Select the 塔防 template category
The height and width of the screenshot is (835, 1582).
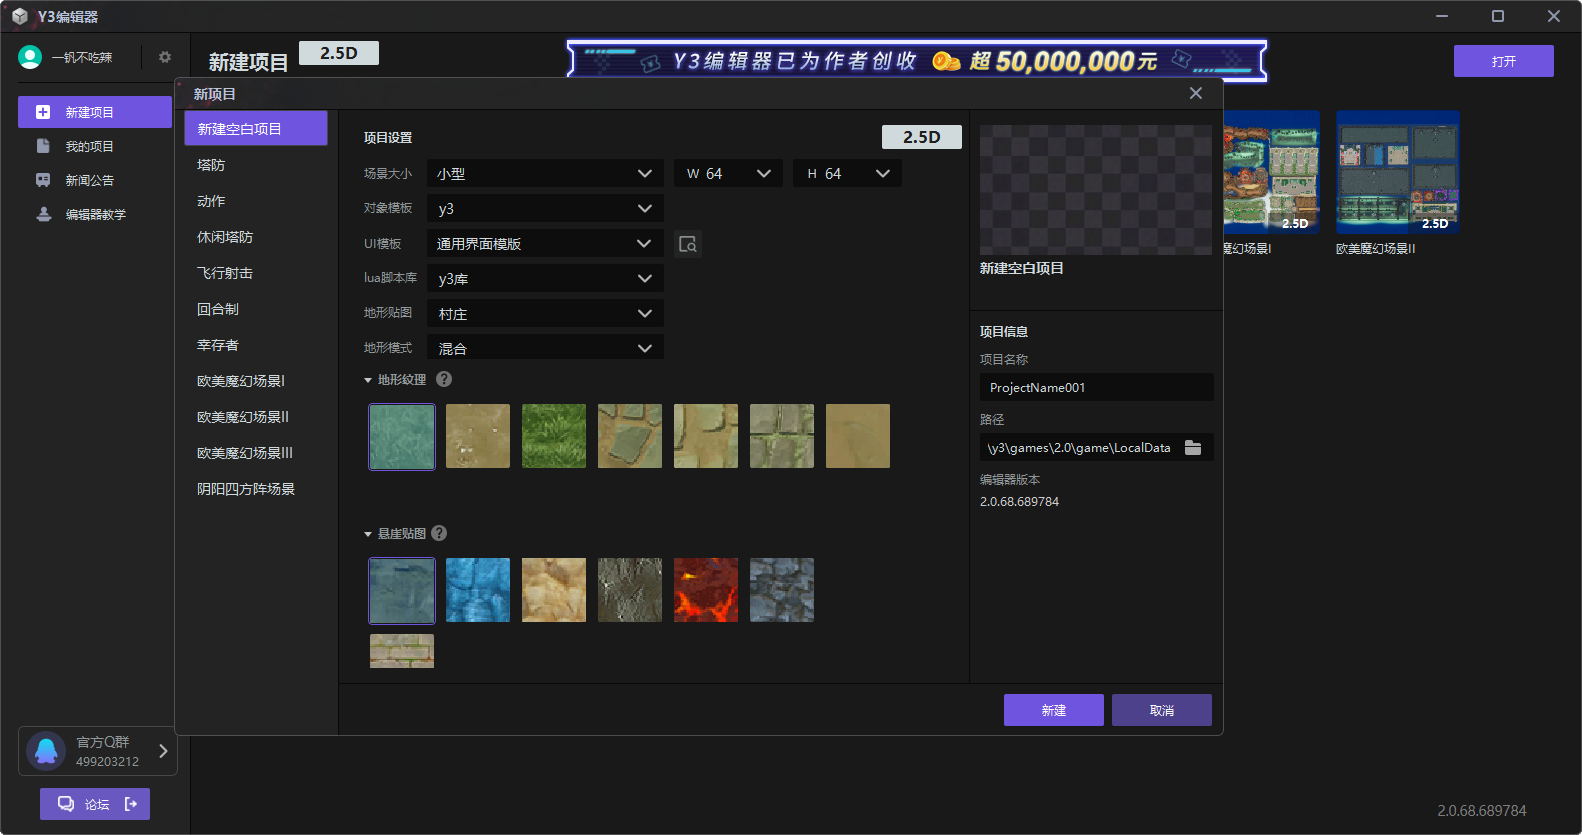coord(211,165)
